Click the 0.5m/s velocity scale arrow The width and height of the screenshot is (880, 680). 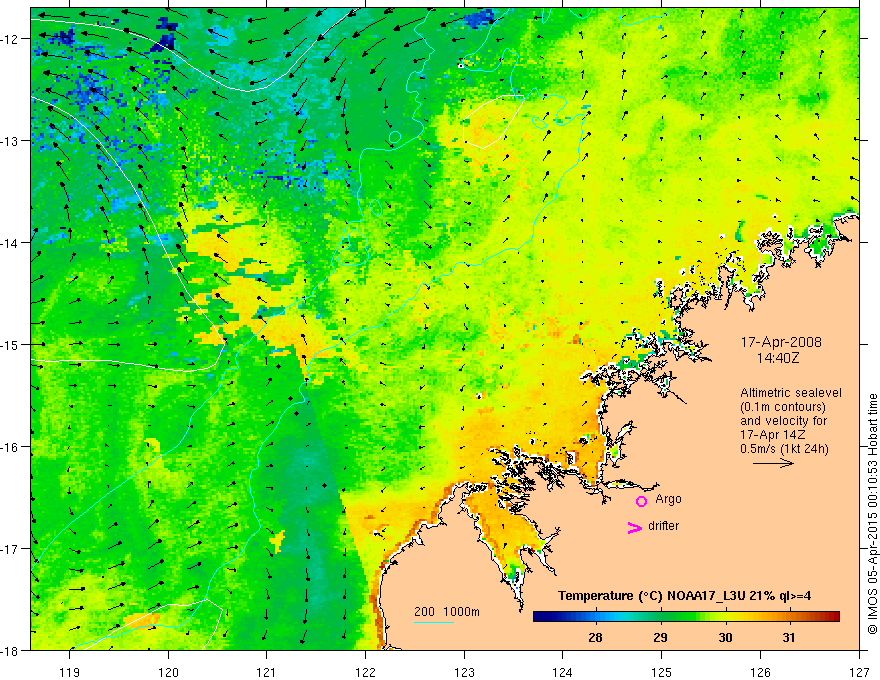tap(773, 463)
